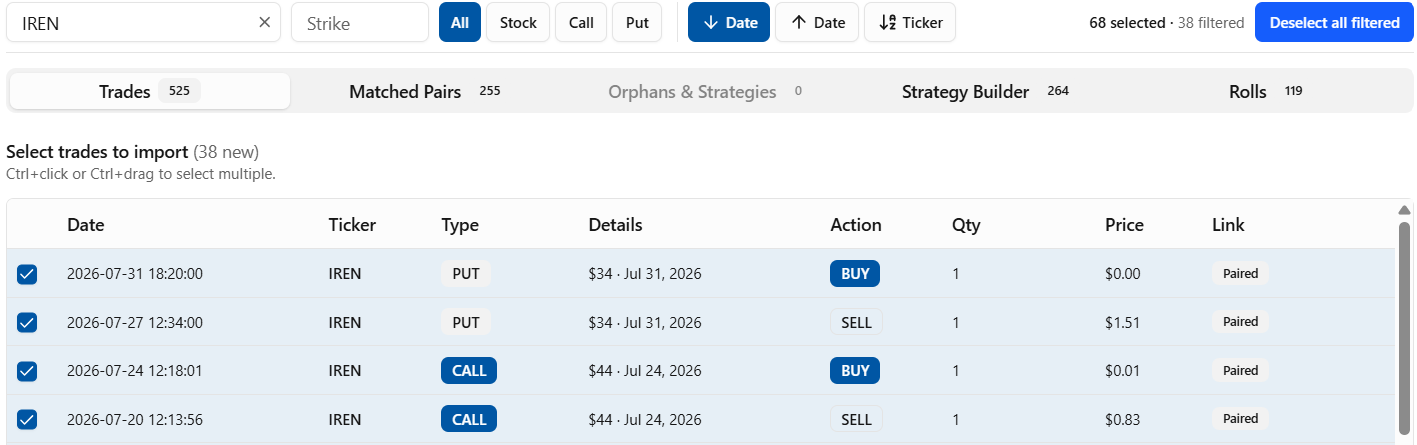Click the Ticker column header

pyautogui.click(x=352, y=225)
